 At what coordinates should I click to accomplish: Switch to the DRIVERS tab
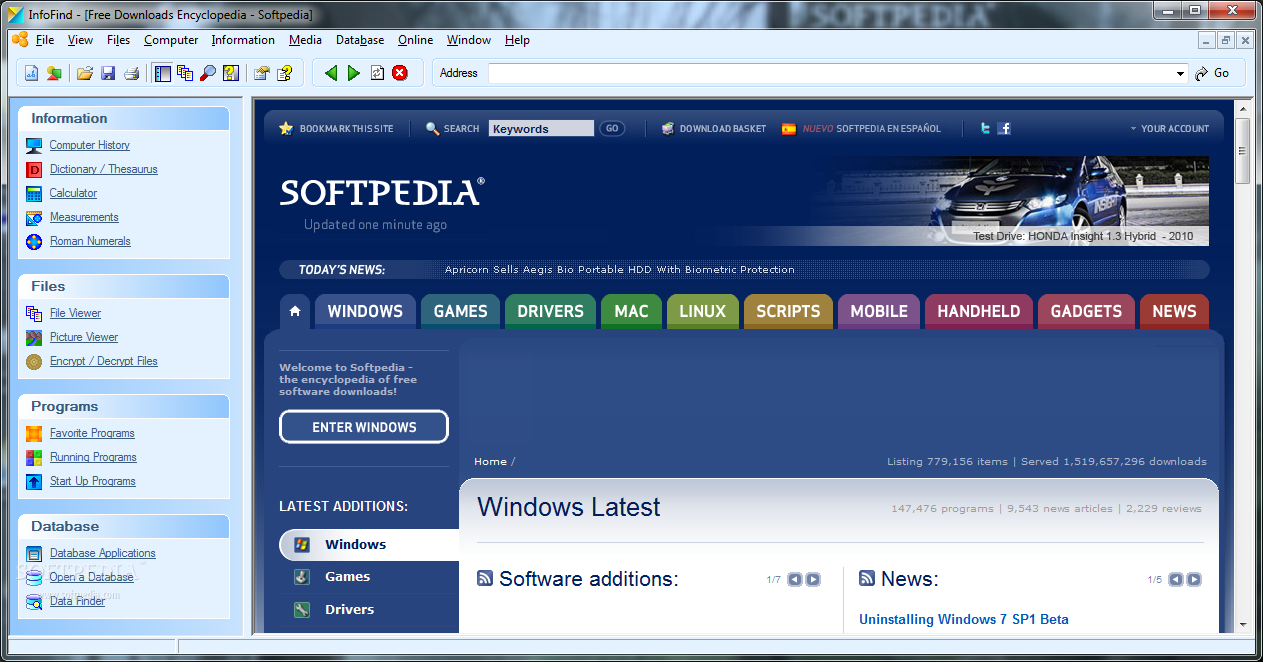click(x=550, y=311)
